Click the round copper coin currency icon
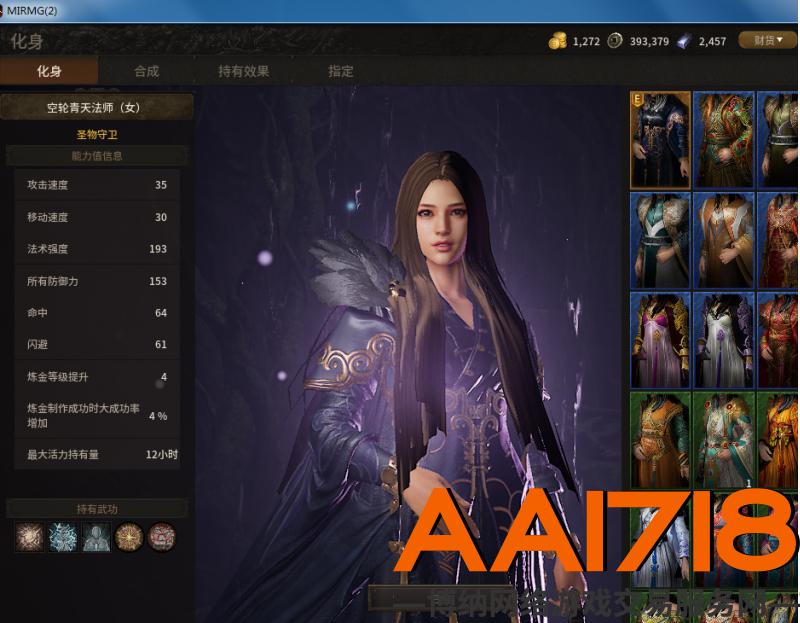The width and height of the screenshot is (800, 623). pos(615,41)
